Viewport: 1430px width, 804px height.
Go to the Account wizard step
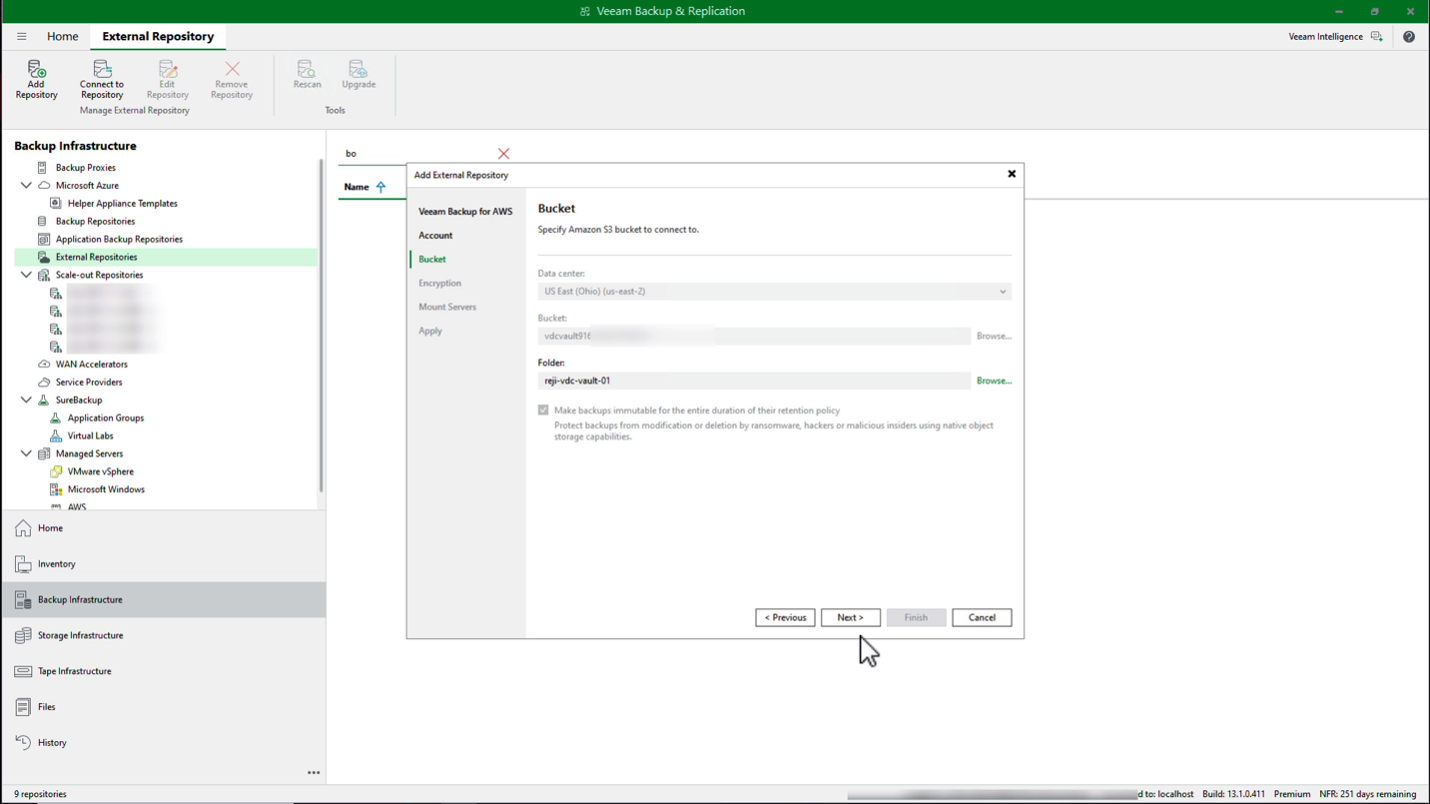(435, 235)
